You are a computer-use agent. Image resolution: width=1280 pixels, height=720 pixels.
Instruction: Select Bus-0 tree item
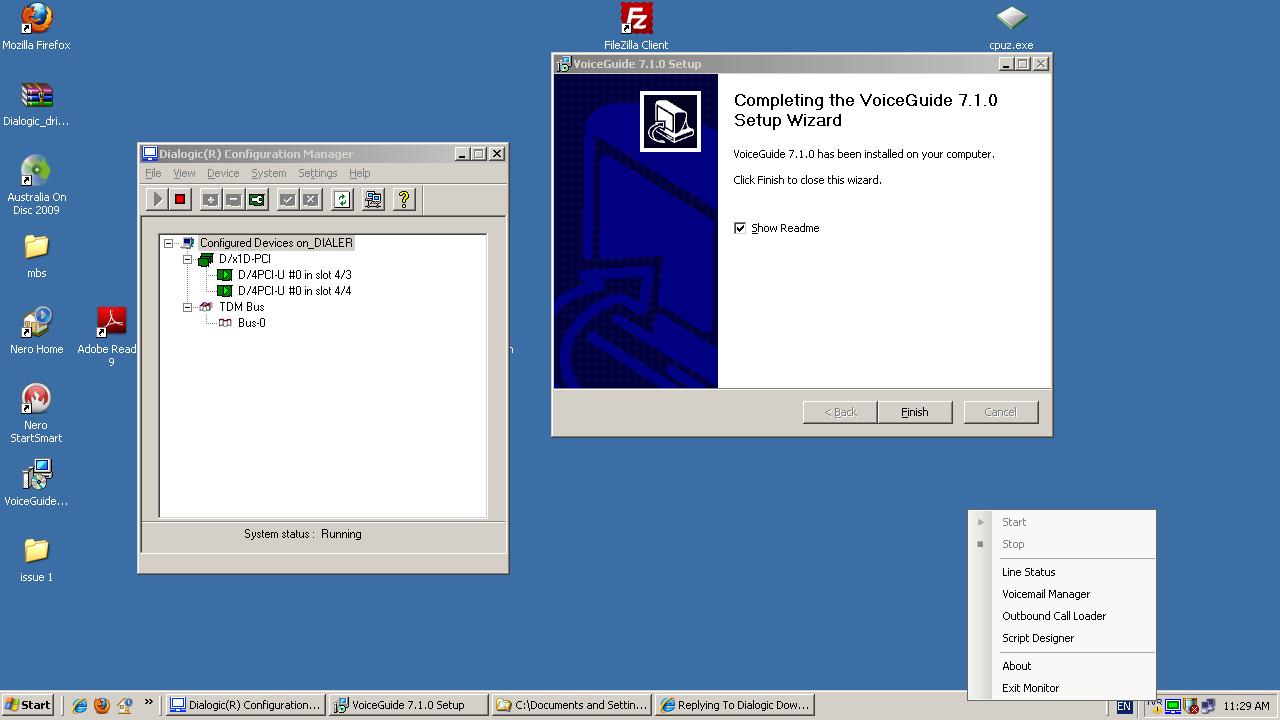pos(251,323)
